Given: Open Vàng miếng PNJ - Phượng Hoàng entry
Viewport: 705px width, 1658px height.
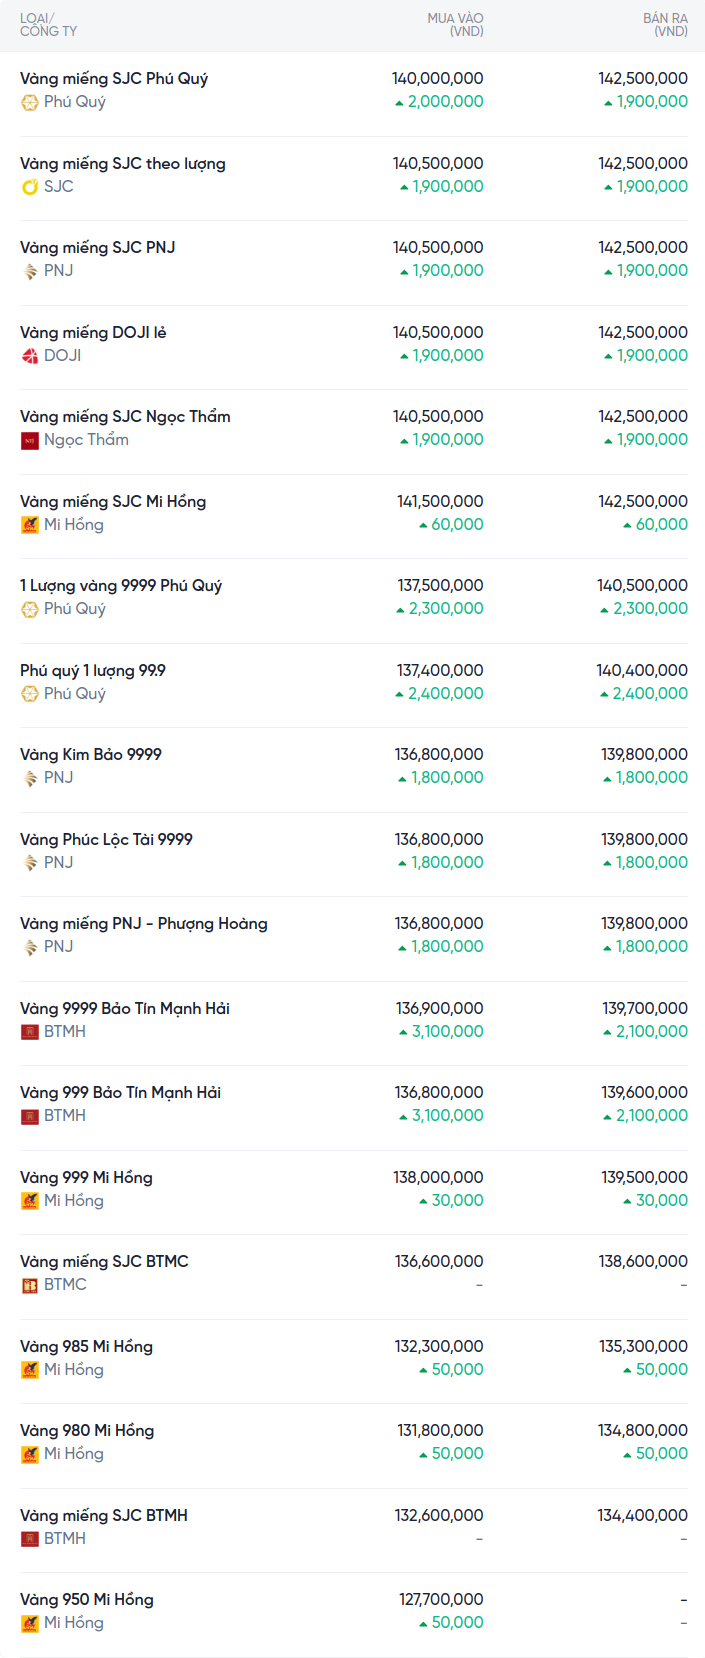Looking at the screenshot, I should (144, 923).
